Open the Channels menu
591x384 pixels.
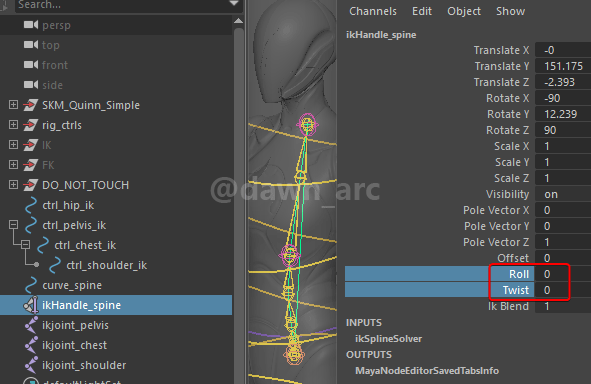(373, 11)
